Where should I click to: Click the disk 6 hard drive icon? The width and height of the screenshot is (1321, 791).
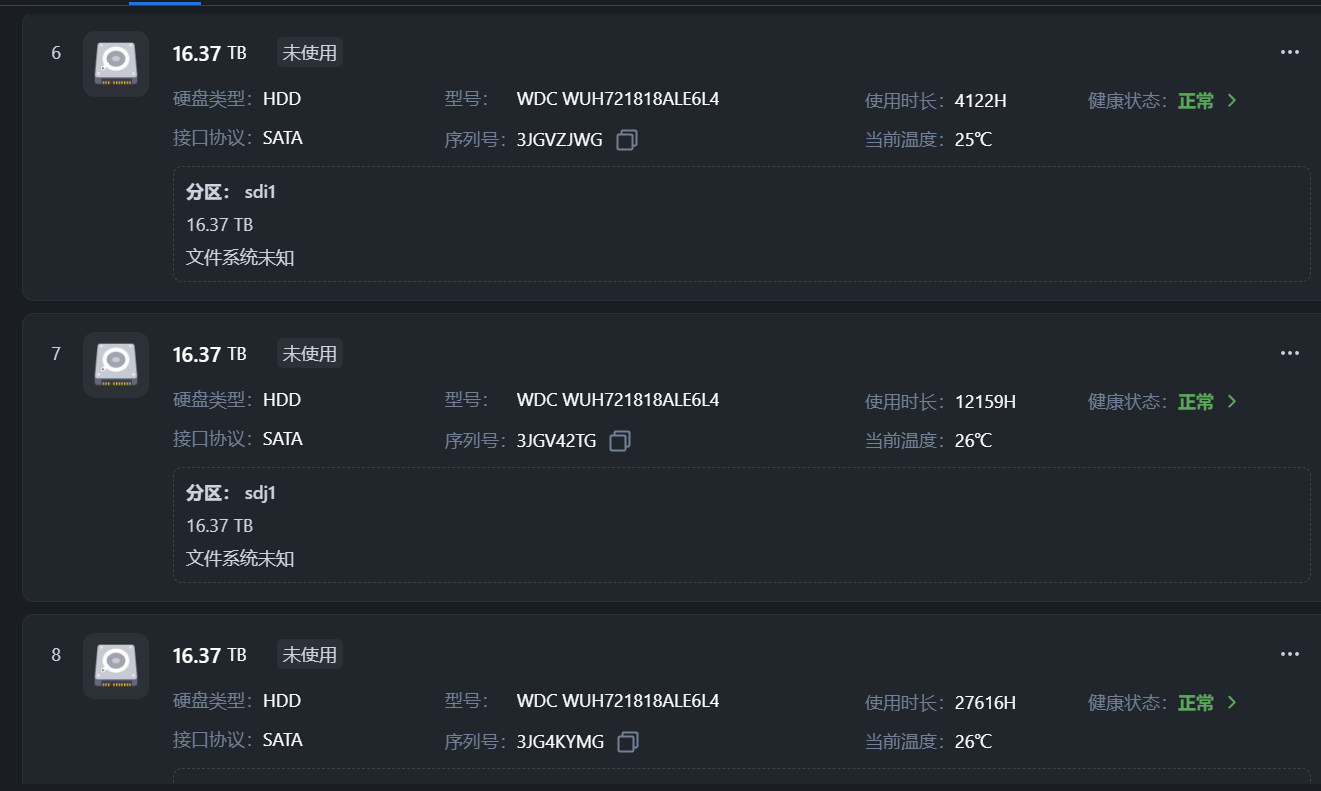coord(116,64)
